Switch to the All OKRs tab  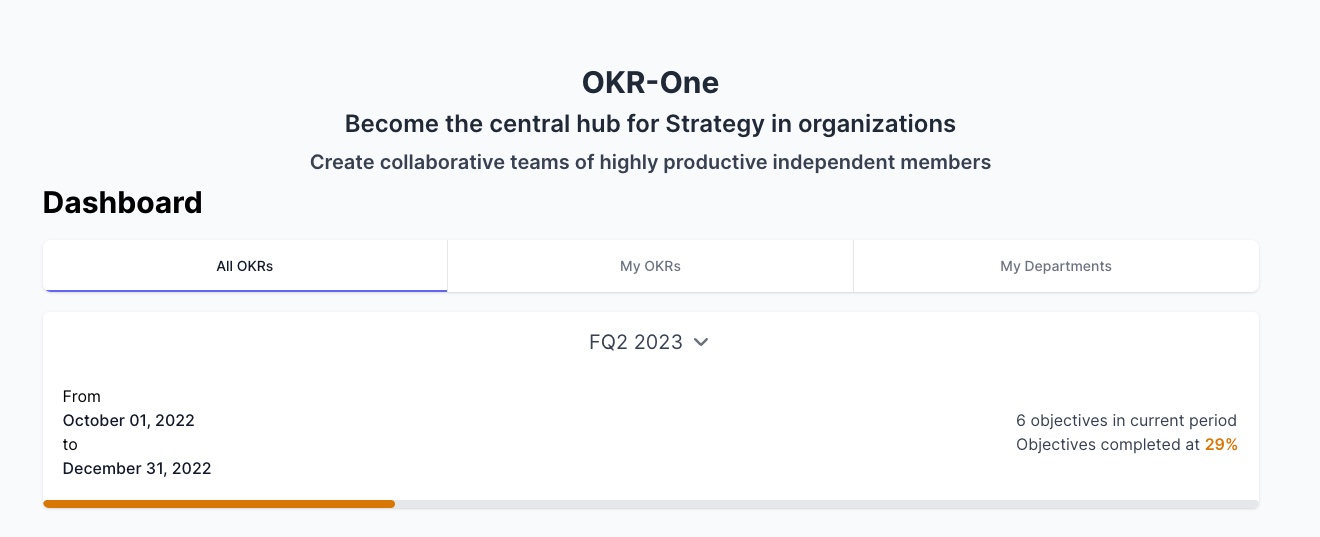[x=245, y=266]
